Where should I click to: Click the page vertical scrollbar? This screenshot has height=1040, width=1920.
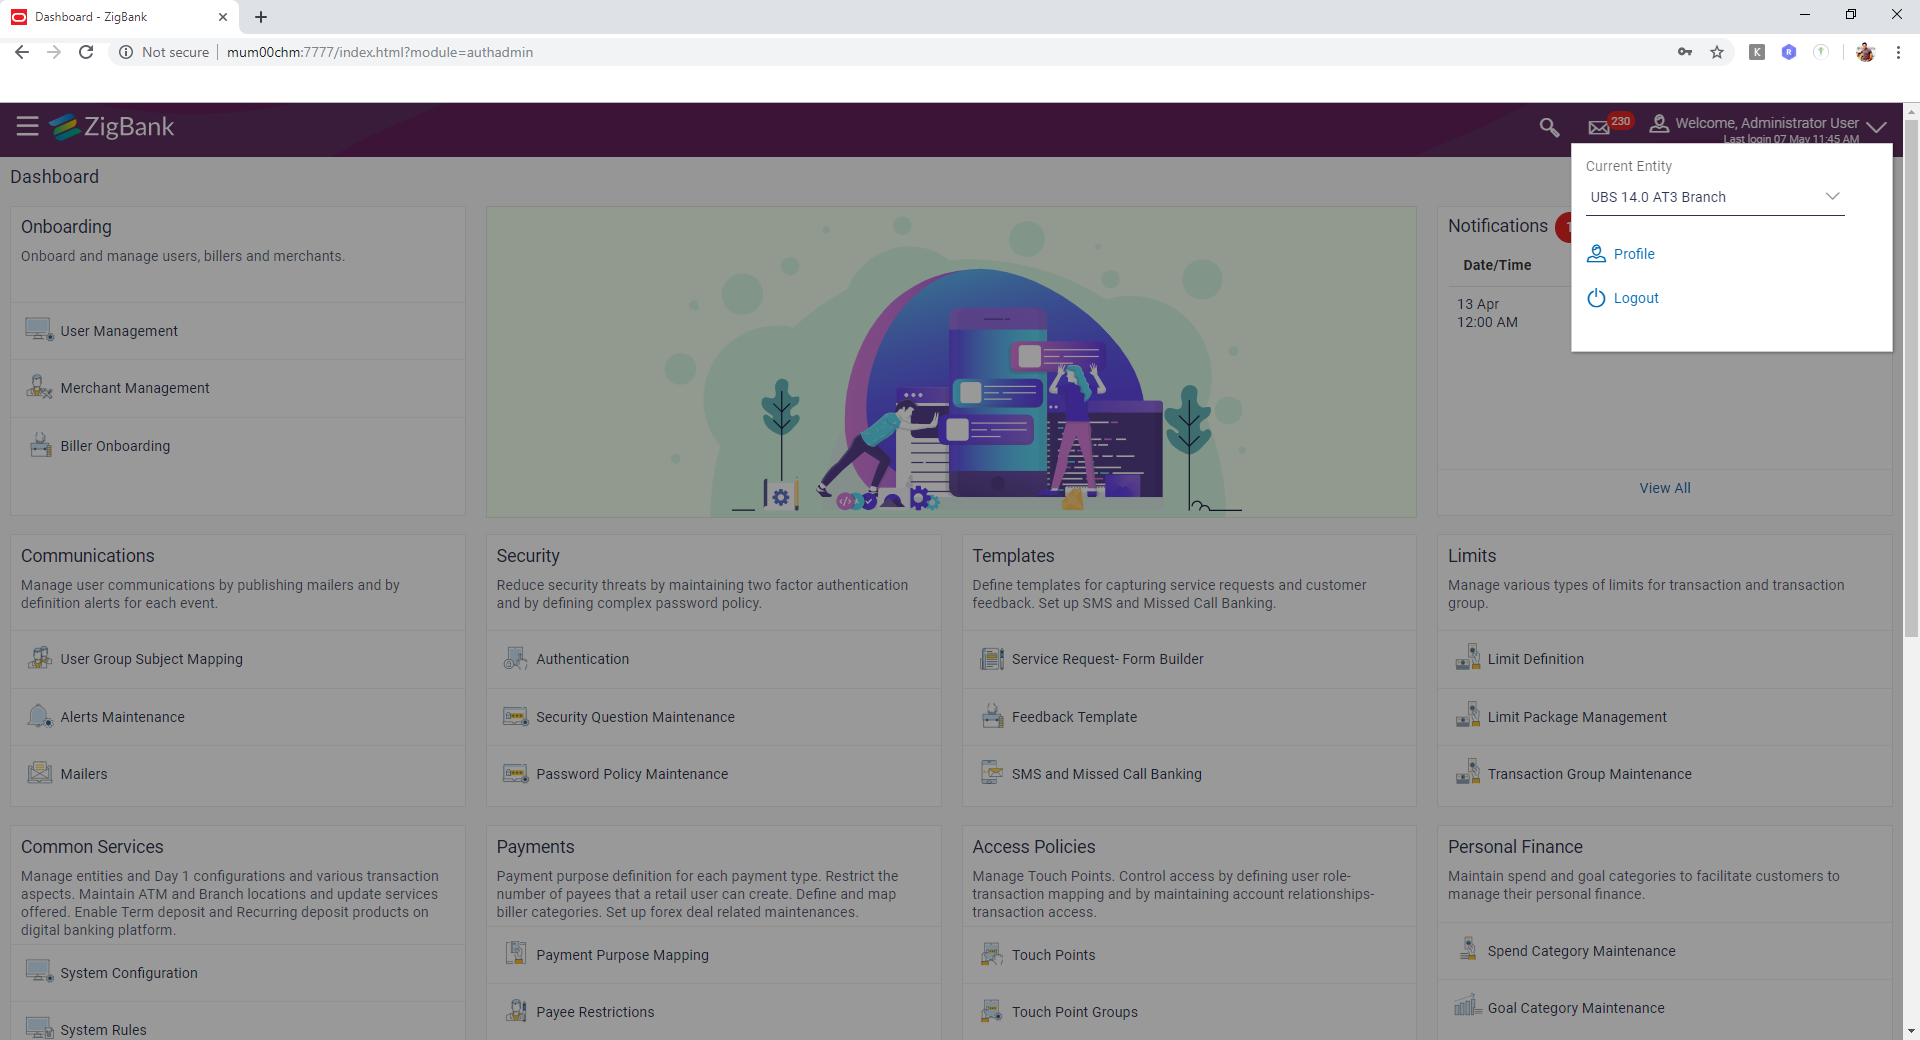click(1911, 380)
